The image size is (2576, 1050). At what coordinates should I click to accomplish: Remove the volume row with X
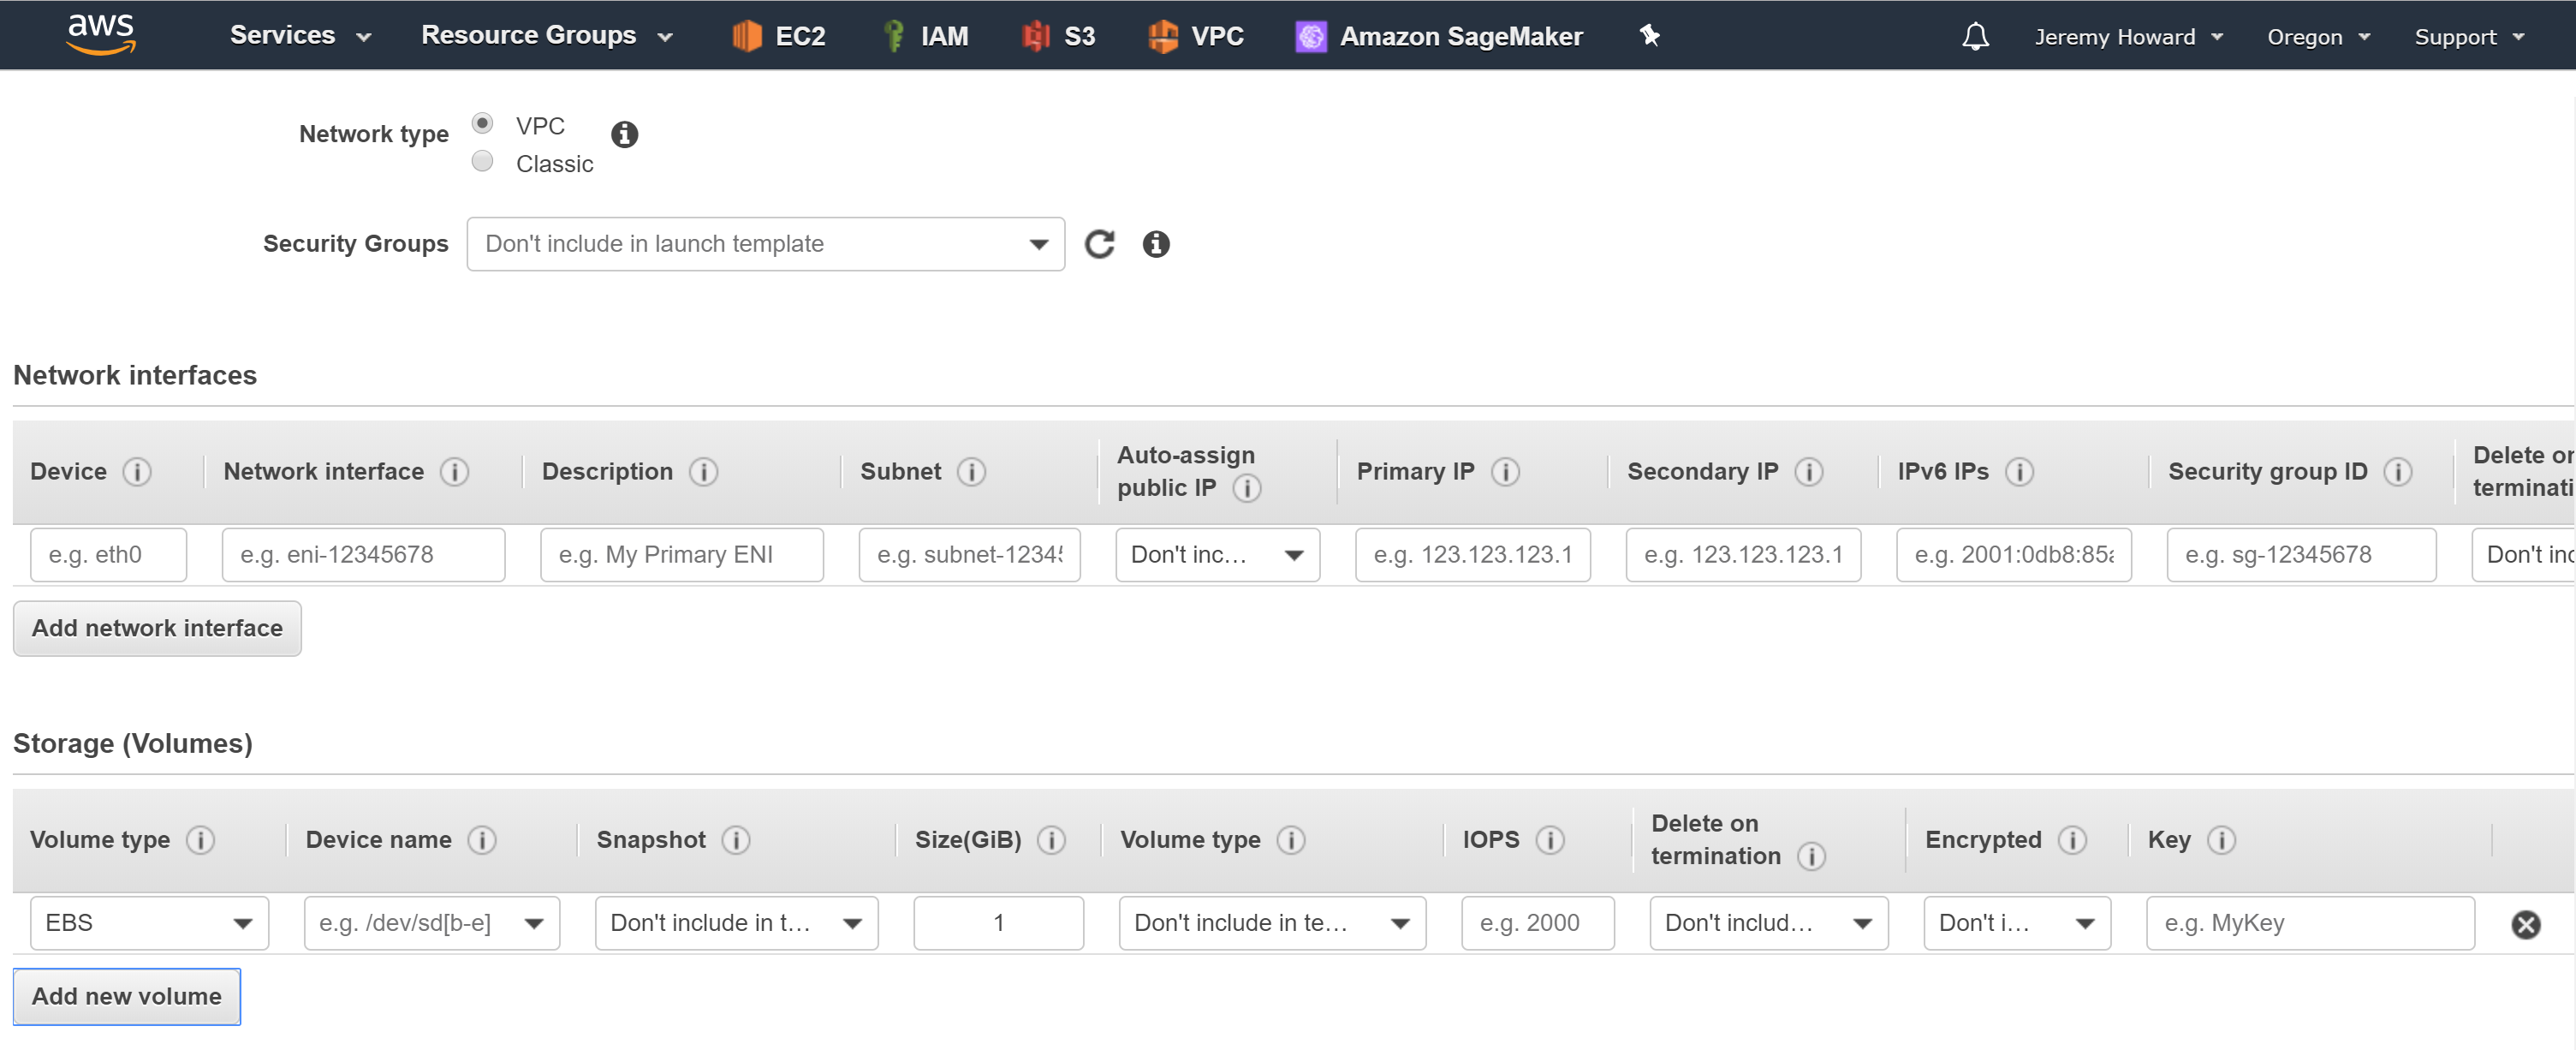(x=2525, y=924)
